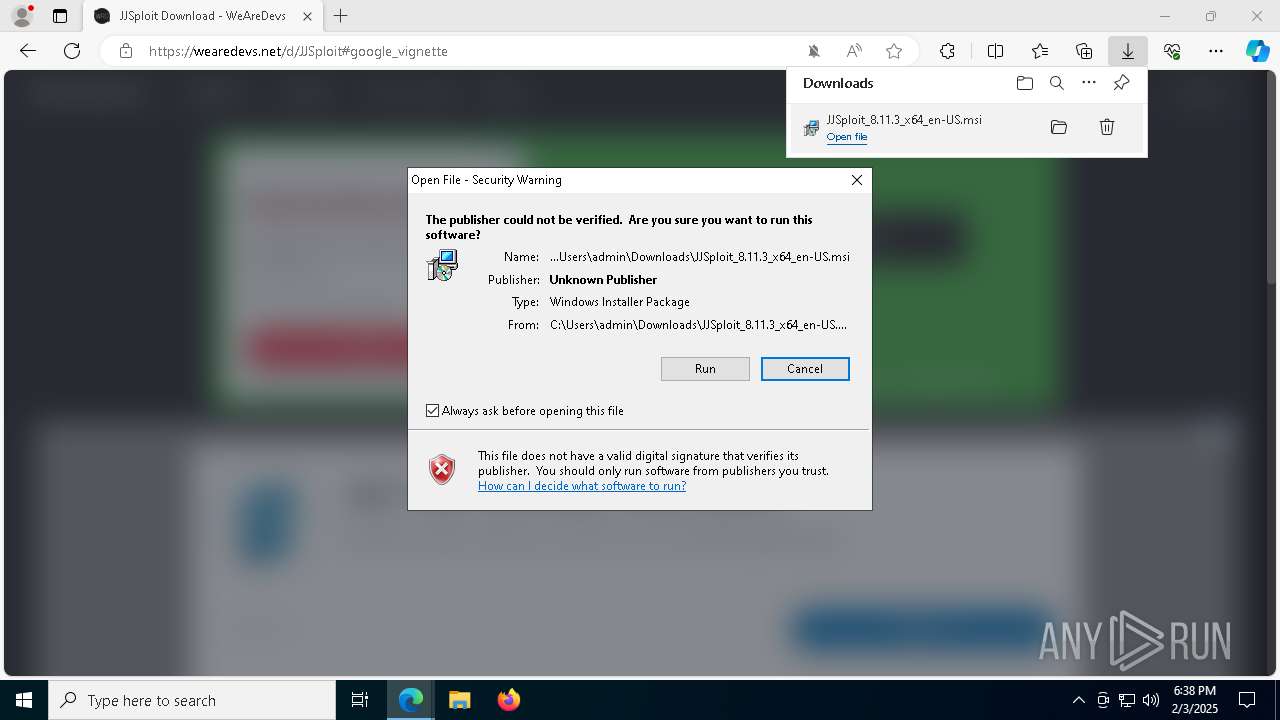This screenshot has height=720, width=1280.
Task: Add this page to favorites star
Action: pyautogui.click(x=894, y=51)
